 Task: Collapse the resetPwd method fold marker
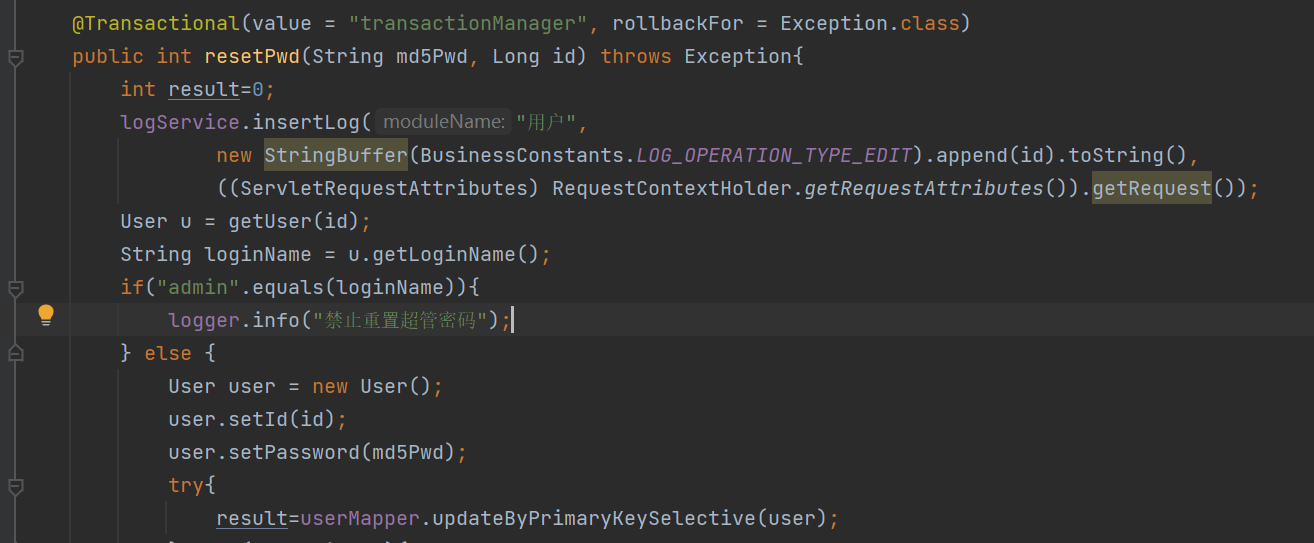pos(15,59)
